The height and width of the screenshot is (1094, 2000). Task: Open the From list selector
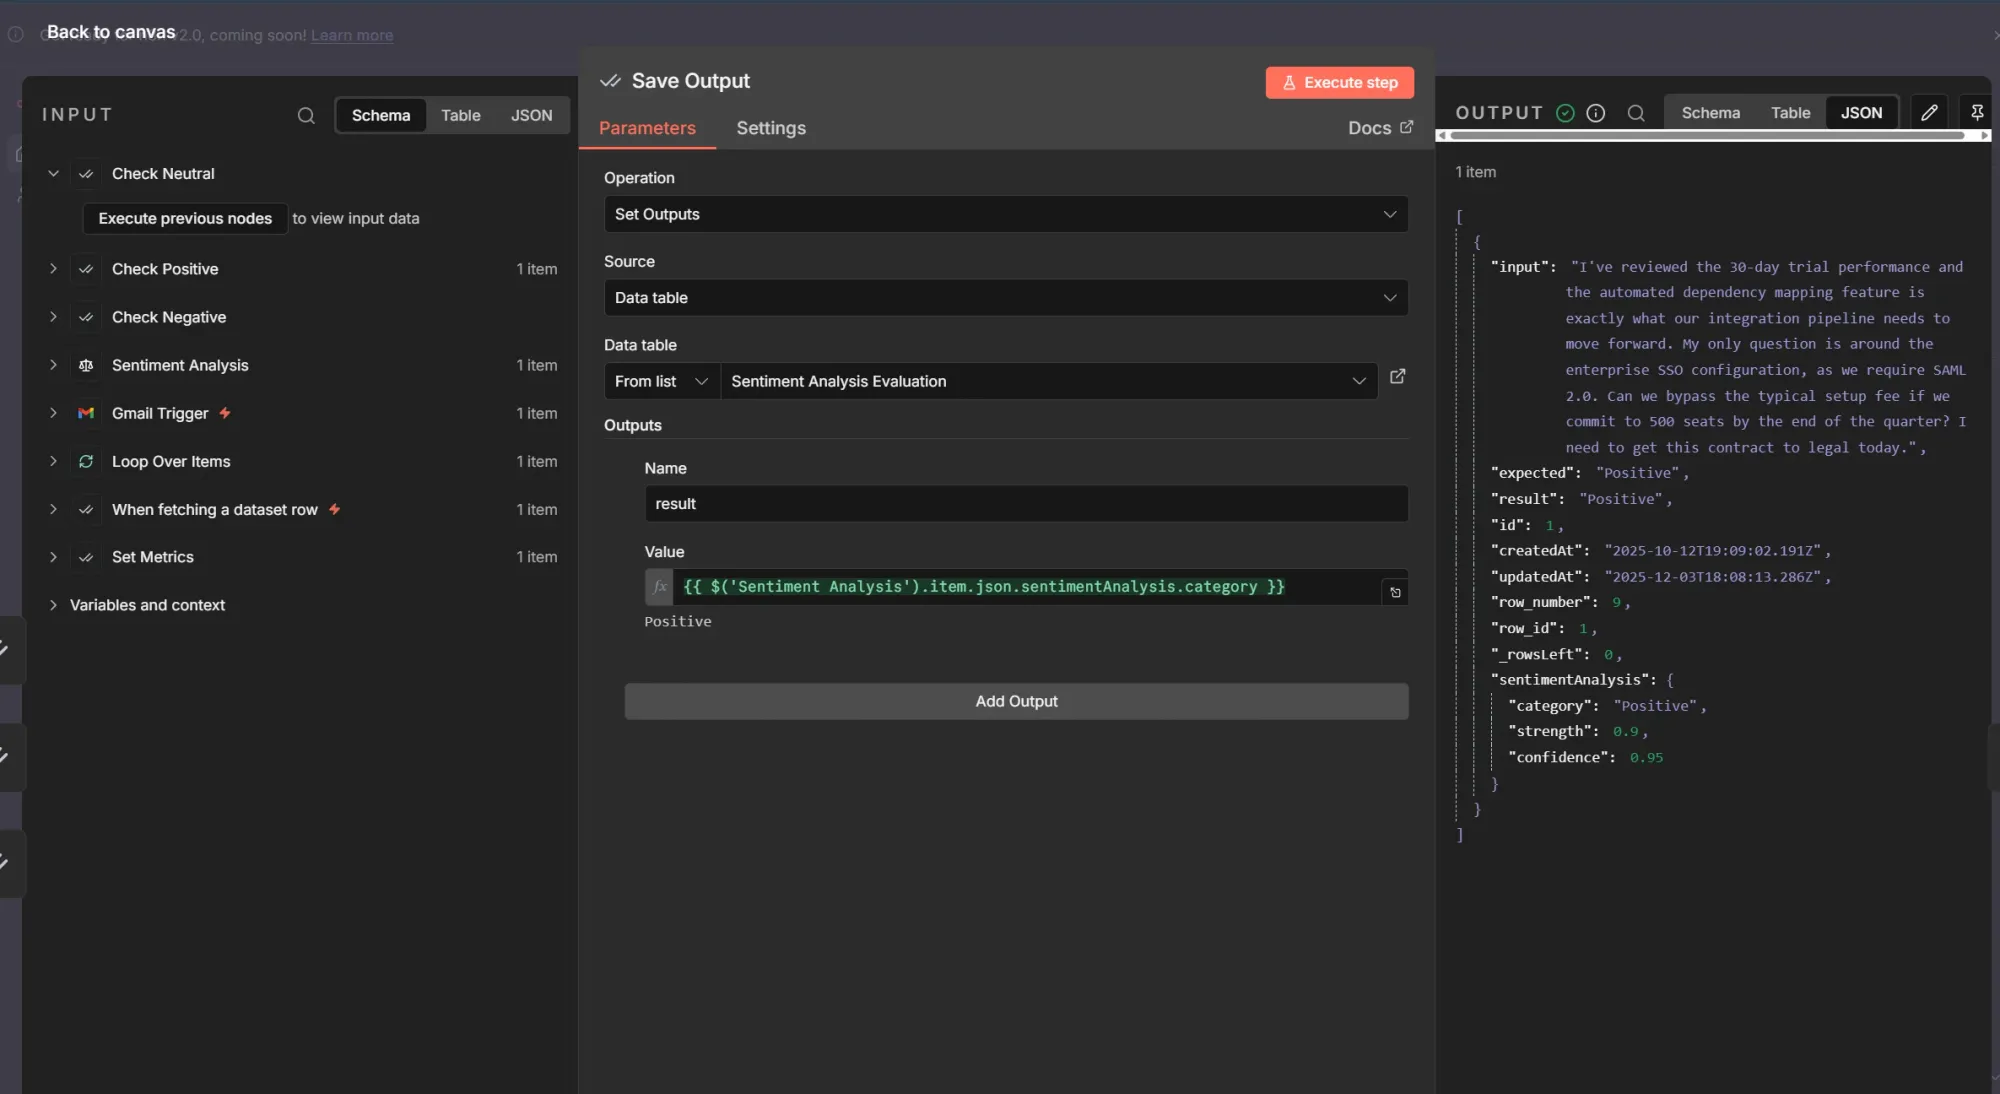click(660, 381)
